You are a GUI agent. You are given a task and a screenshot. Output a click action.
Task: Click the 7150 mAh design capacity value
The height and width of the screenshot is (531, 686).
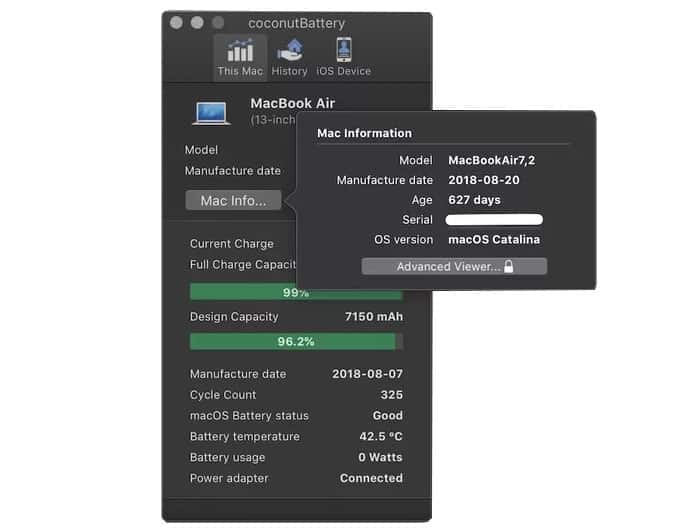click(374, 317)
